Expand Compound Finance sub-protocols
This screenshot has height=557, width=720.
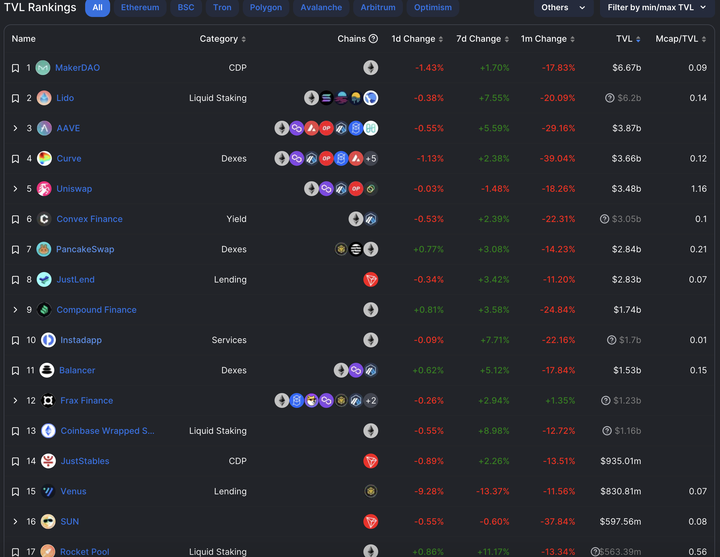(15, 310)
